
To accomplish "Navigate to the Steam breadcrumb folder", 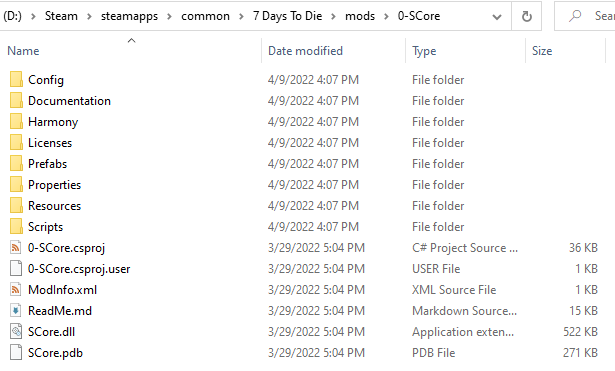I will [x=61, y=16].
